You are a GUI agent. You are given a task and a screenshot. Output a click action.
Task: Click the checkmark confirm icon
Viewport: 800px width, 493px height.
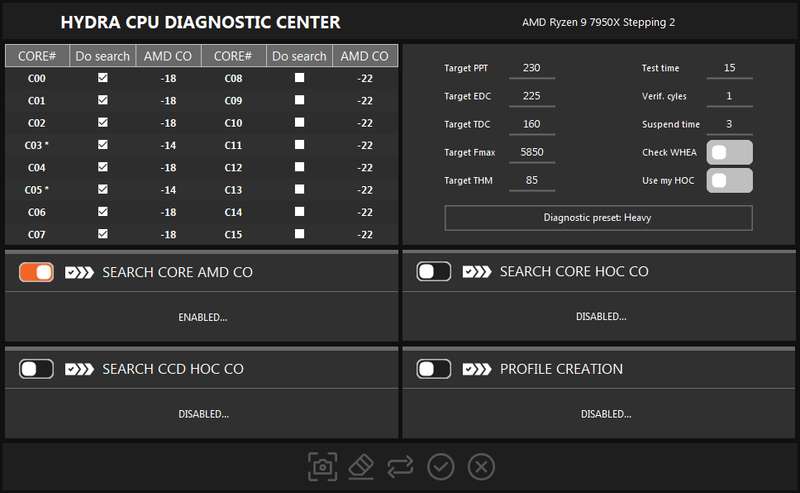[x=441, y=466]
